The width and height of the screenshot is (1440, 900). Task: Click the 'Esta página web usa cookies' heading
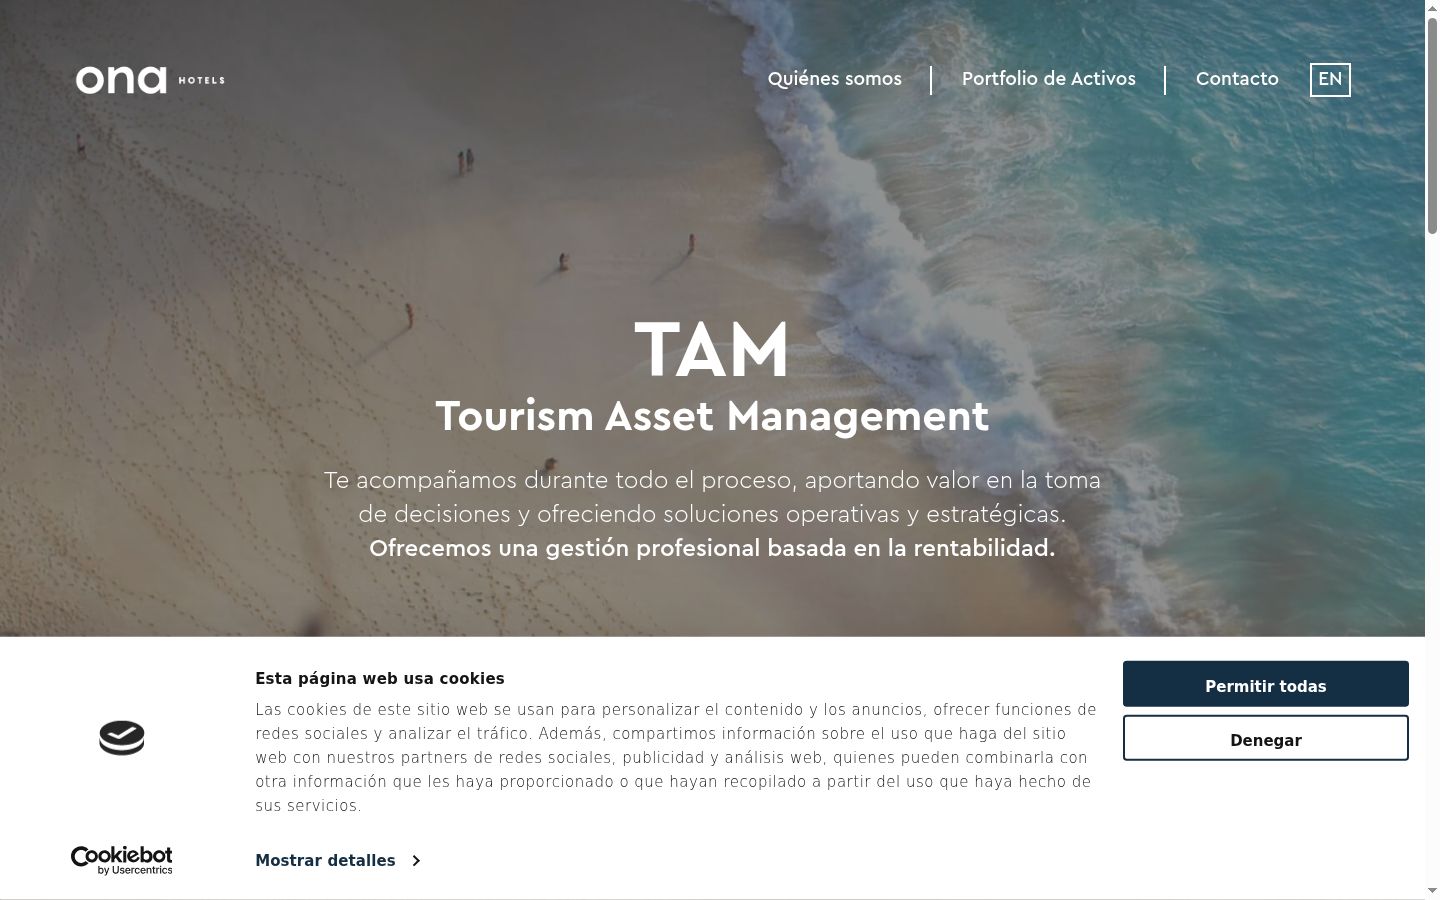click(380, 678)
